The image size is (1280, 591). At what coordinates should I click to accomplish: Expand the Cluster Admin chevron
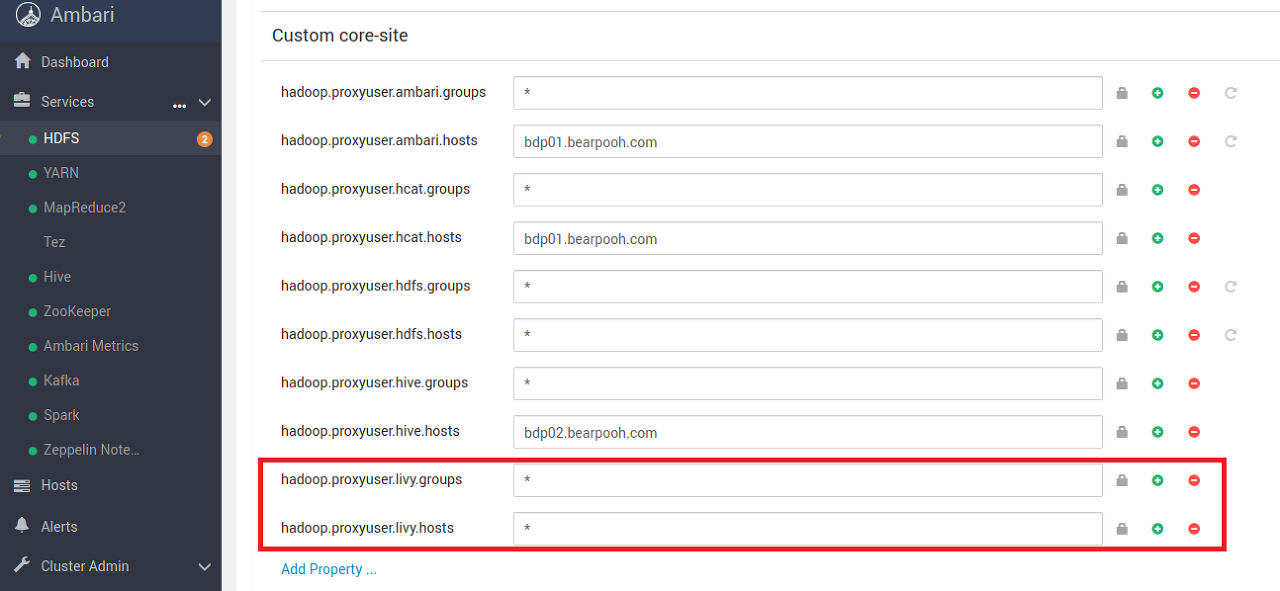click(x=205, y=567)
